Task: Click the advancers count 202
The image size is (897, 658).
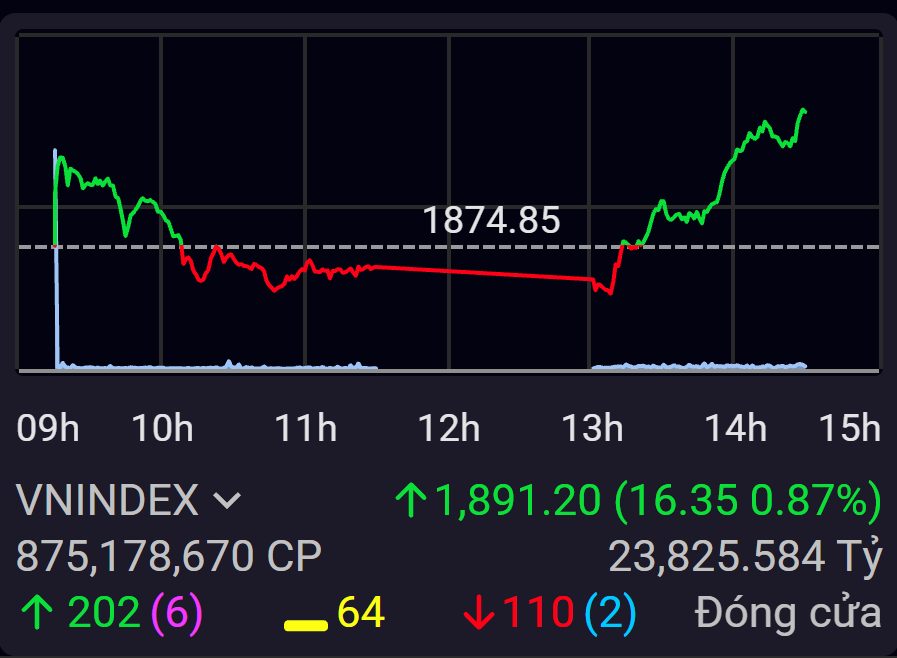Action: click(104, 612)
